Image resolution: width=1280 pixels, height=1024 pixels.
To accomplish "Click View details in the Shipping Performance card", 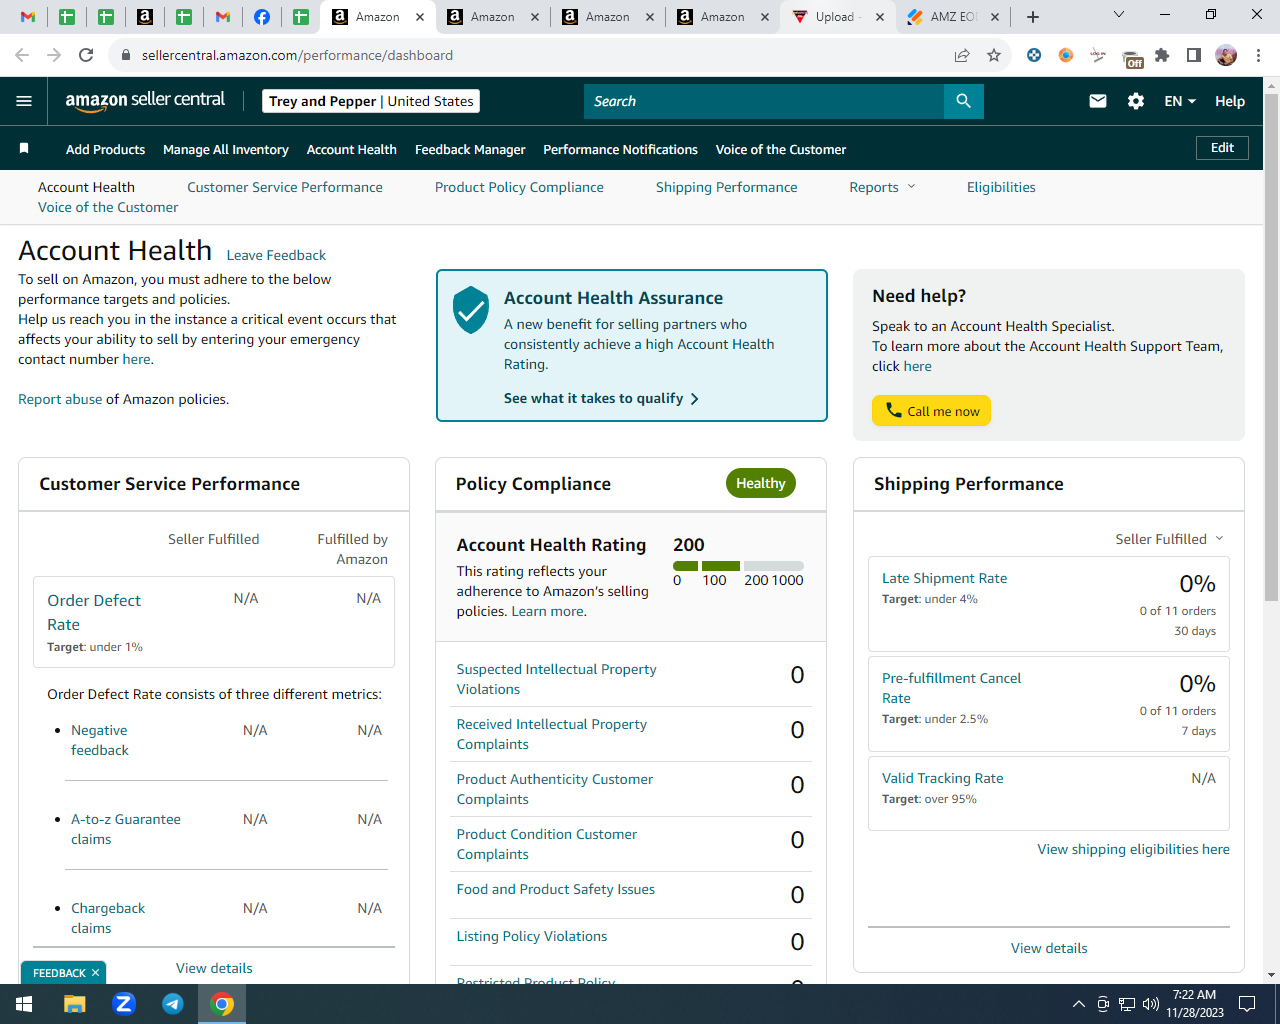I will click(x=1049, y=948).
